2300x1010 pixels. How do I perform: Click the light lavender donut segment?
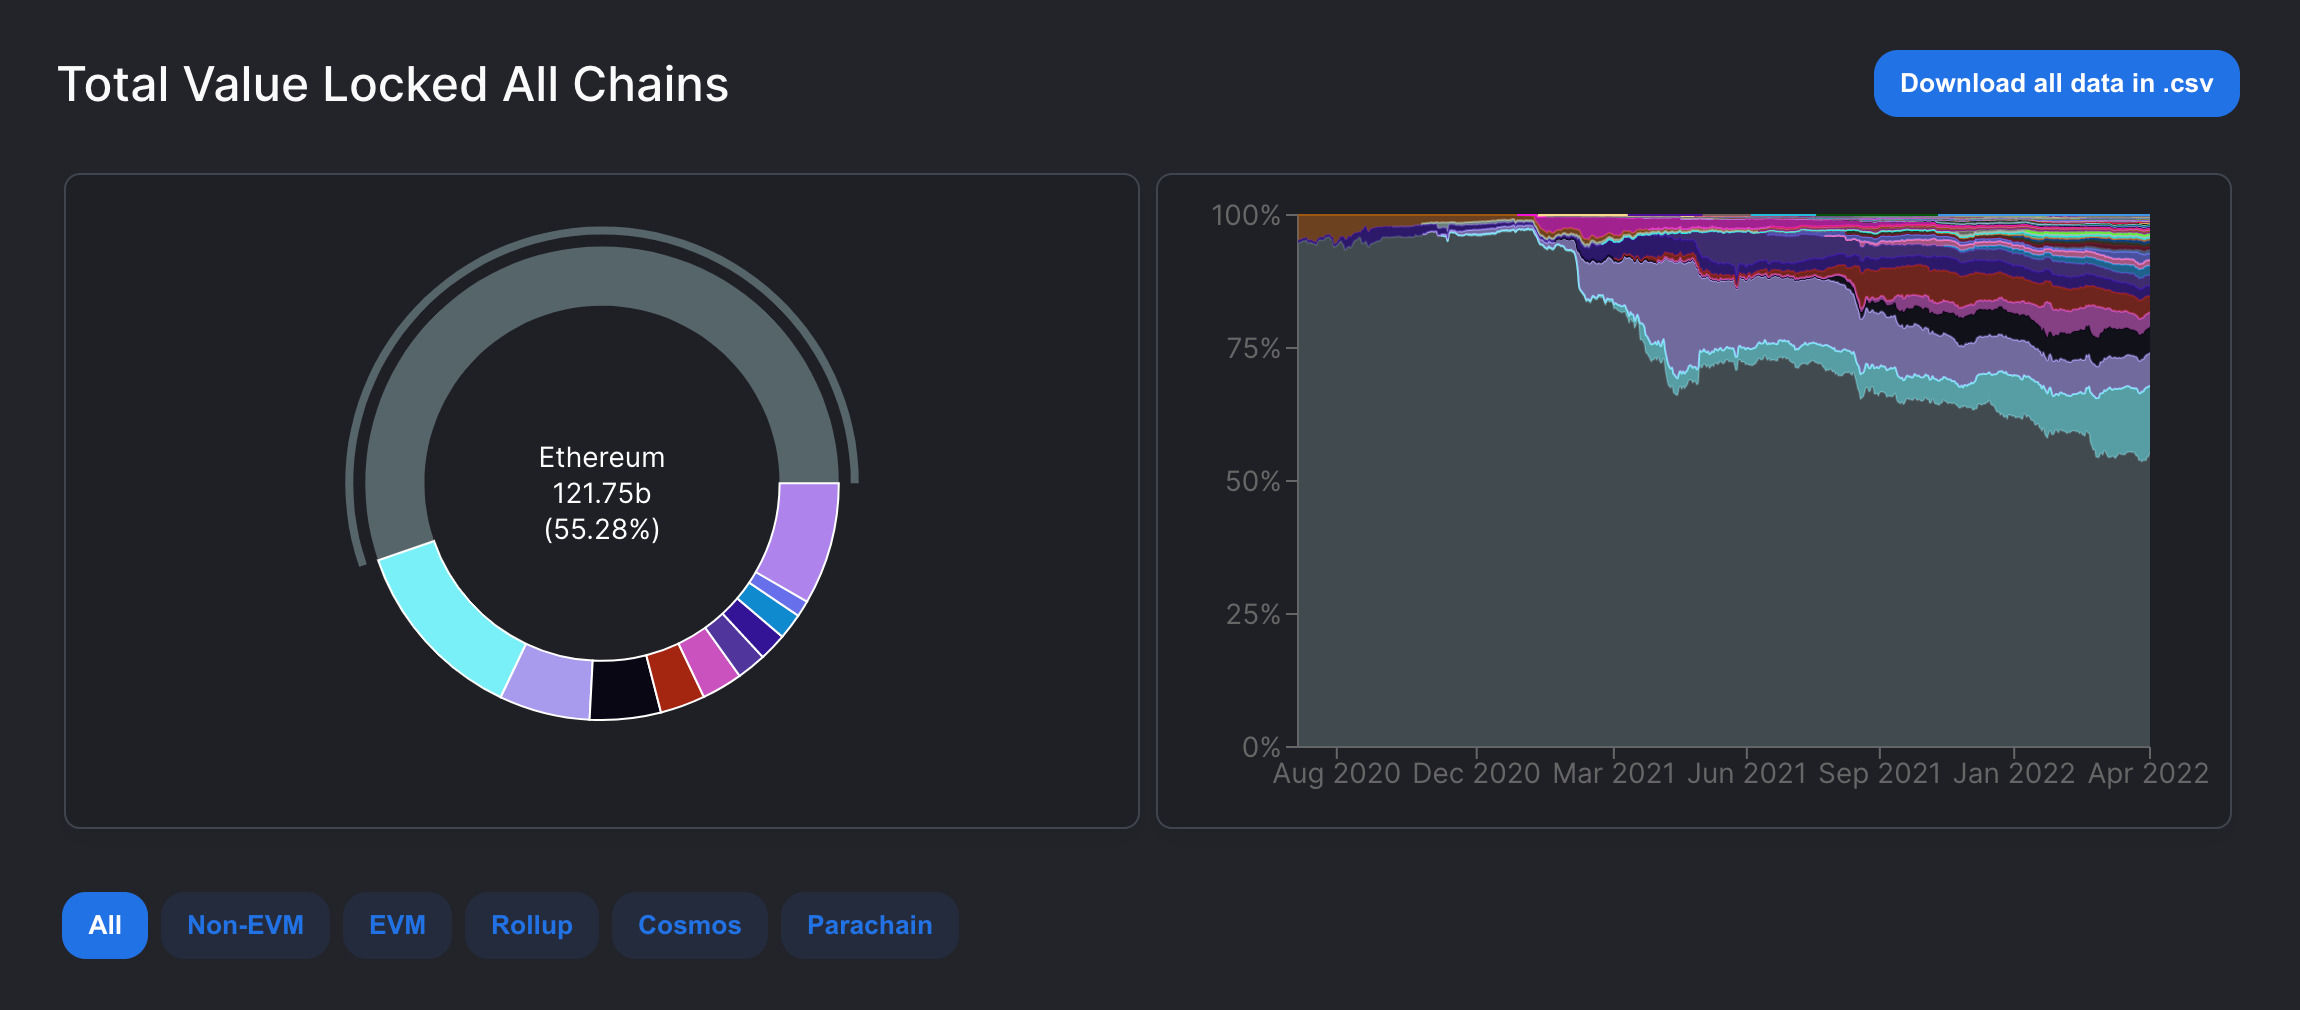coord(549,682)
